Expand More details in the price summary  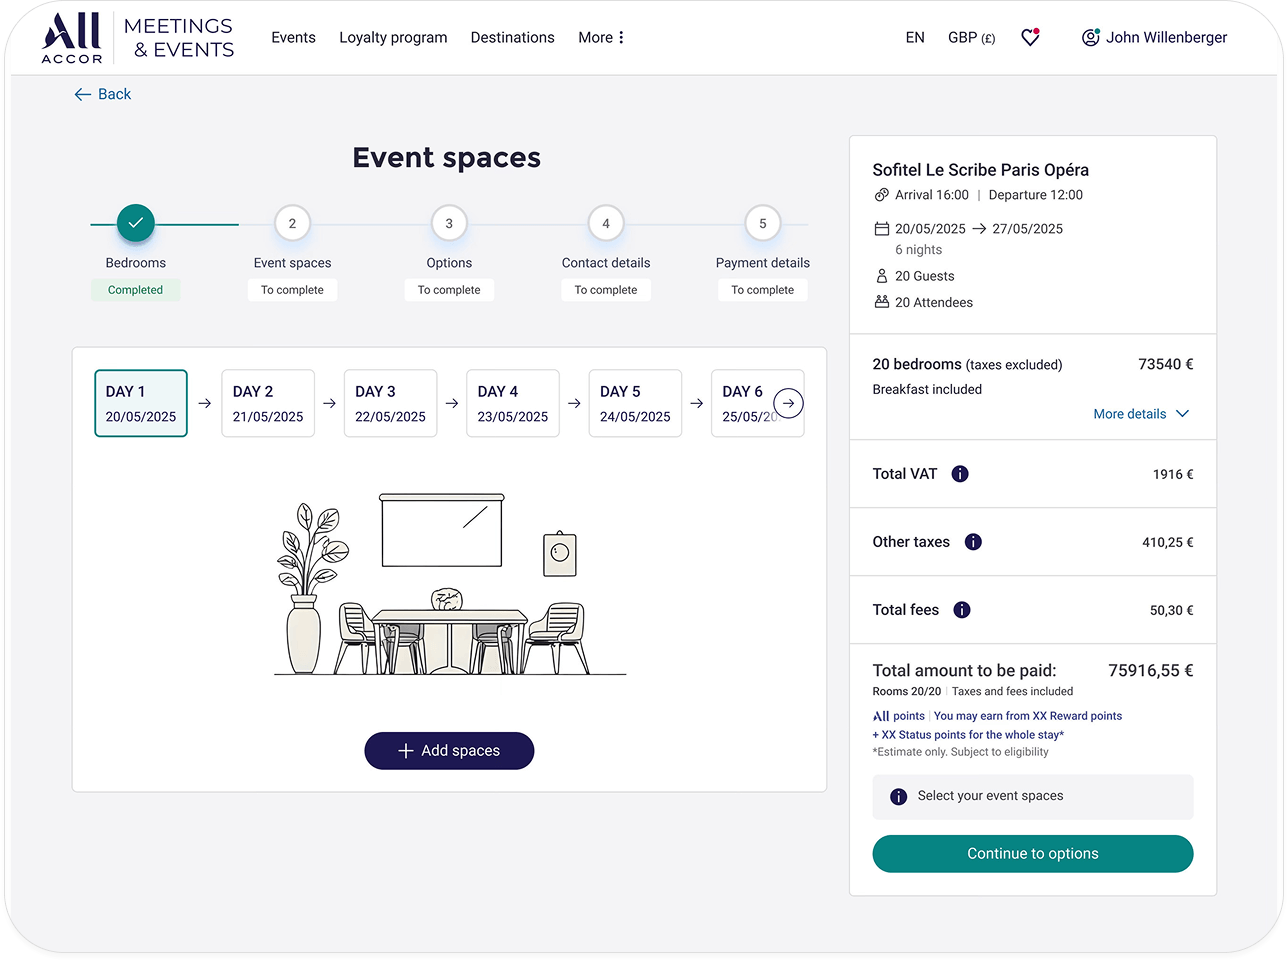coord(1140,413)
